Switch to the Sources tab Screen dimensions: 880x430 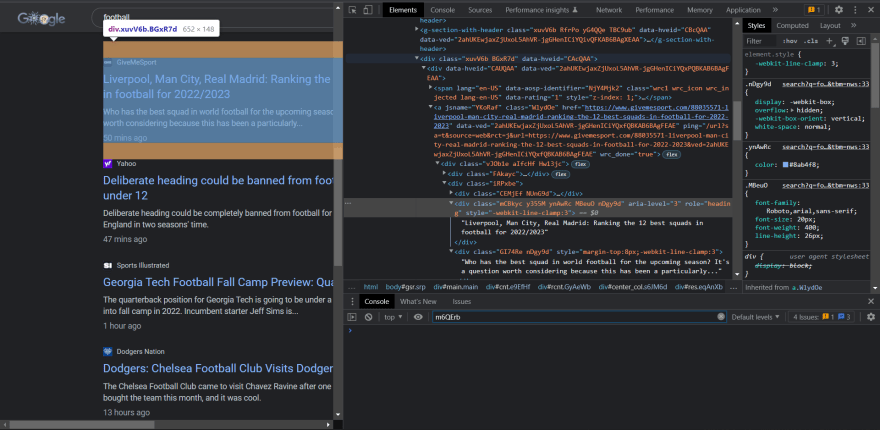(480, 10)
